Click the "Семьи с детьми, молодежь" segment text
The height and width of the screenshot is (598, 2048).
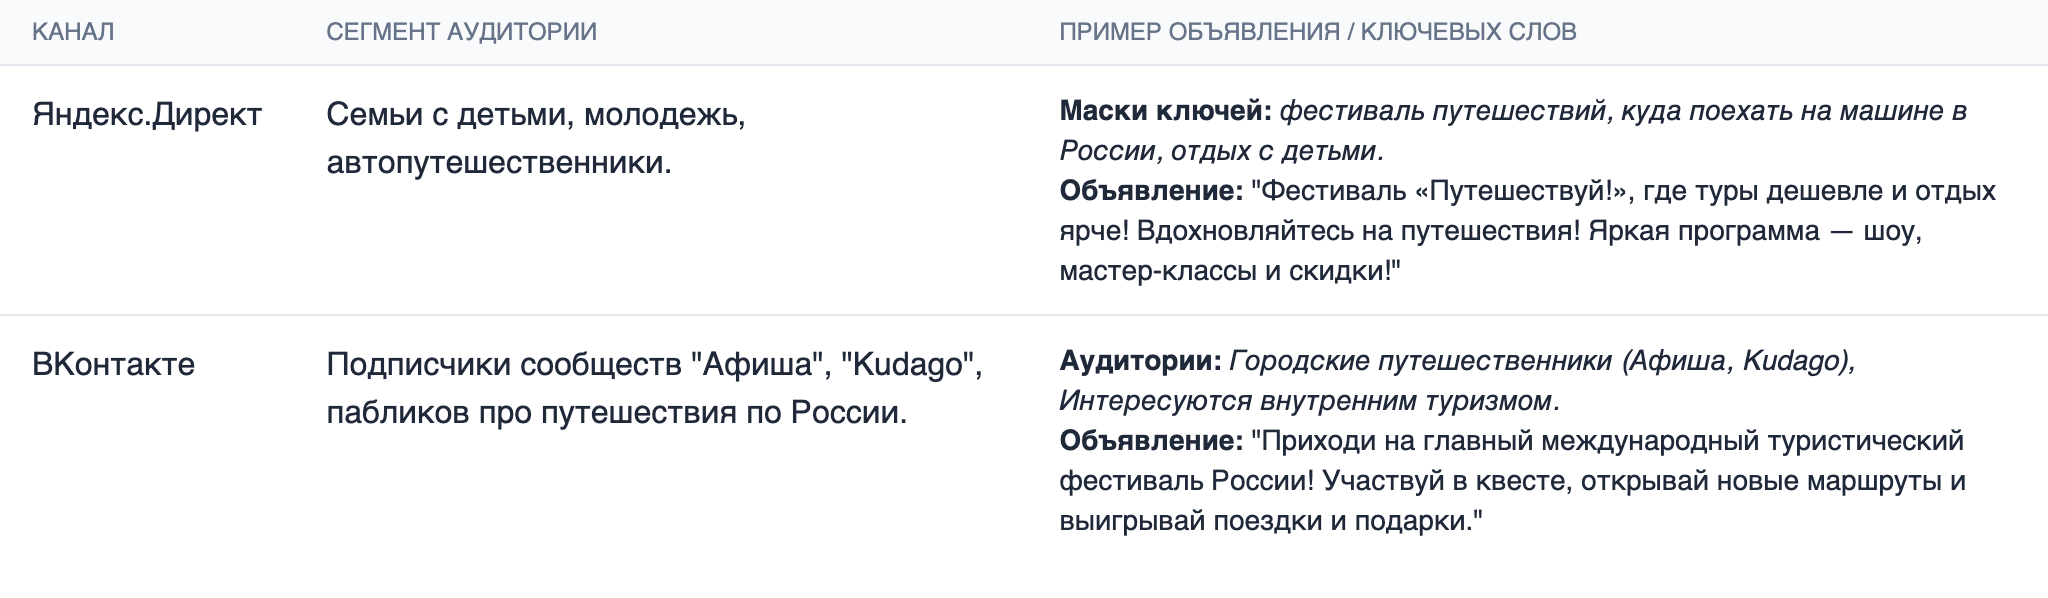pos(536,115)
